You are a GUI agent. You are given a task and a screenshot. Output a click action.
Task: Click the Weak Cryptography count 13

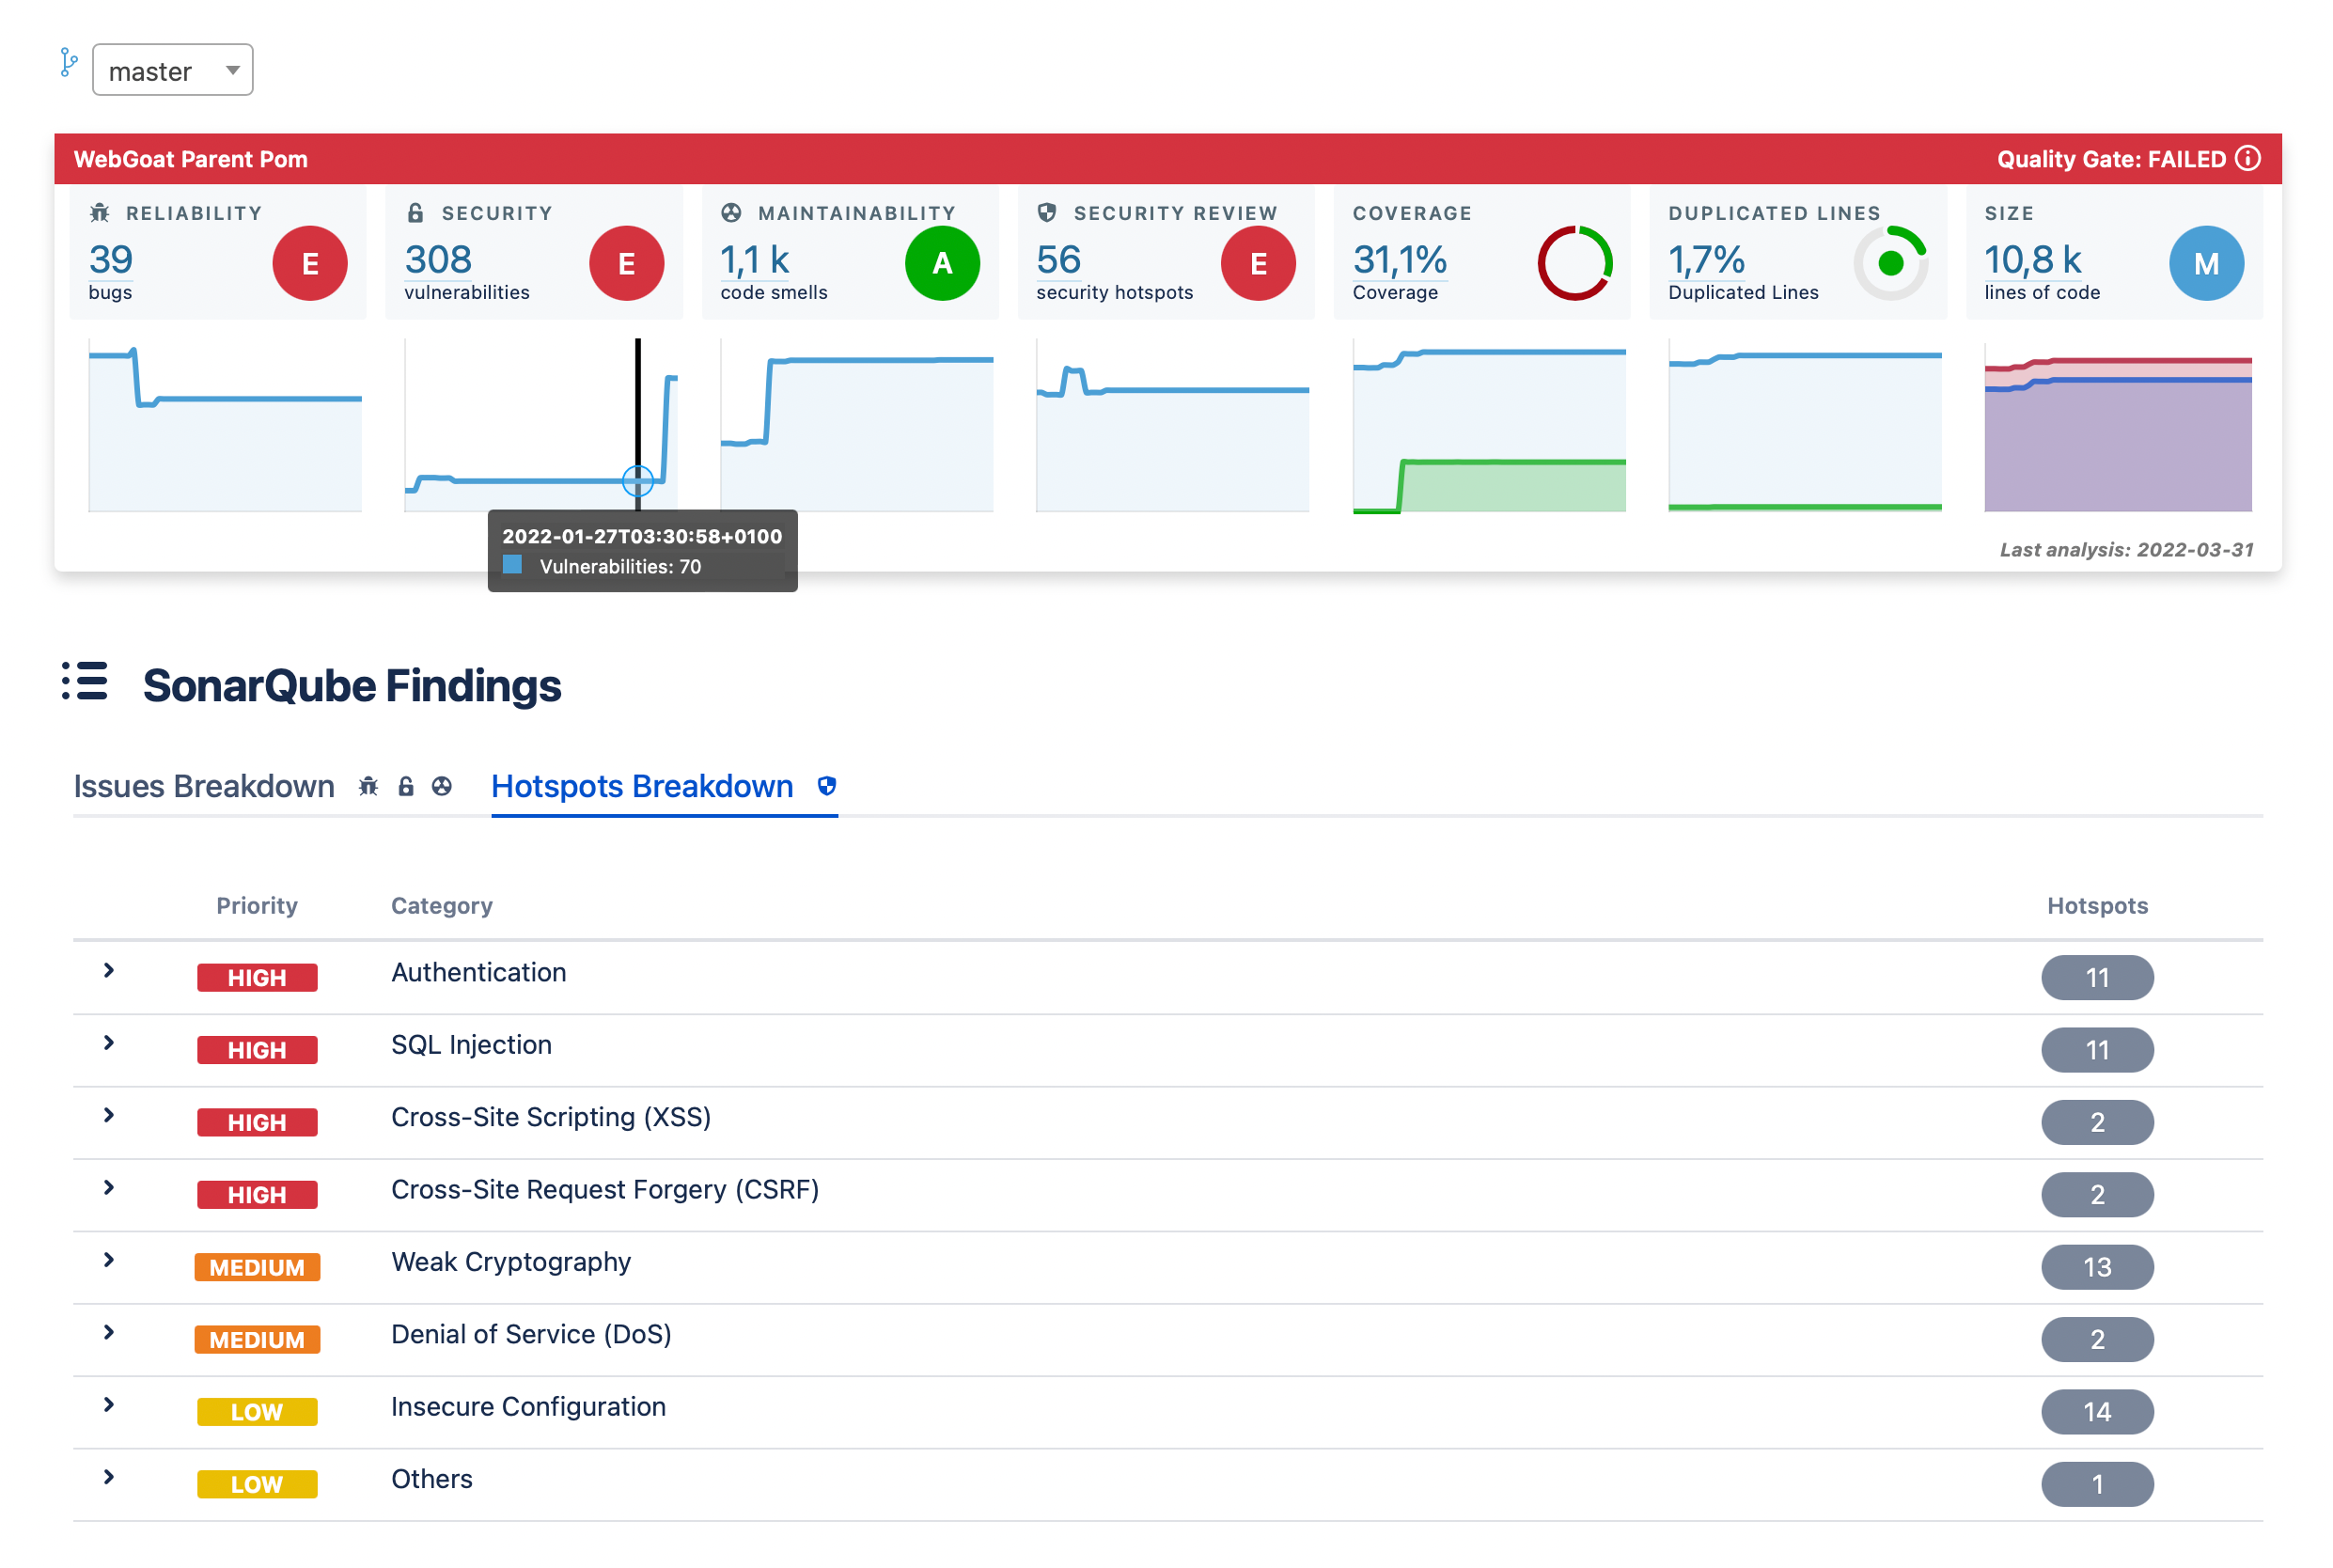click(2097, 1267)
